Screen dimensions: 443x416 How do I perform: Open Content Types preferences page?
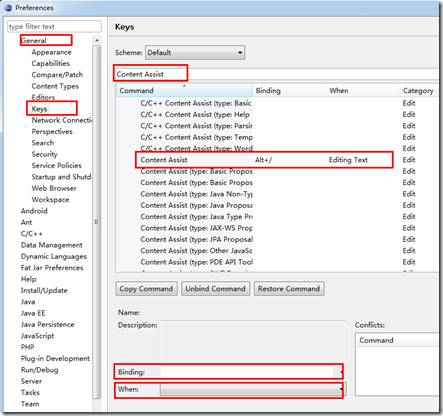[x=55, y=86]
